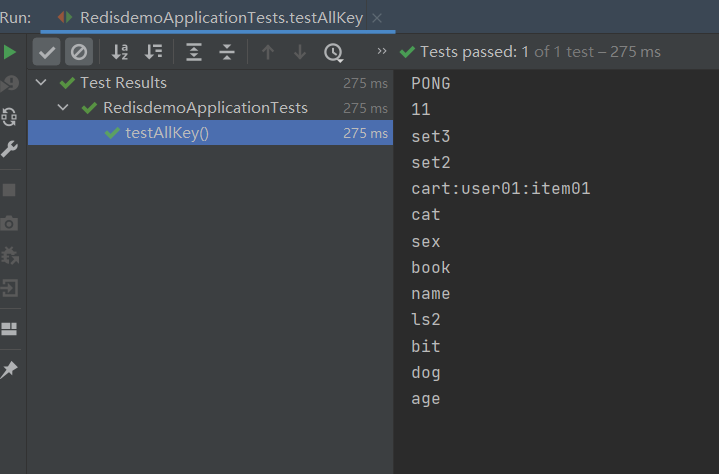Click sex output line

pyautogui.click(x=426, y=241)
